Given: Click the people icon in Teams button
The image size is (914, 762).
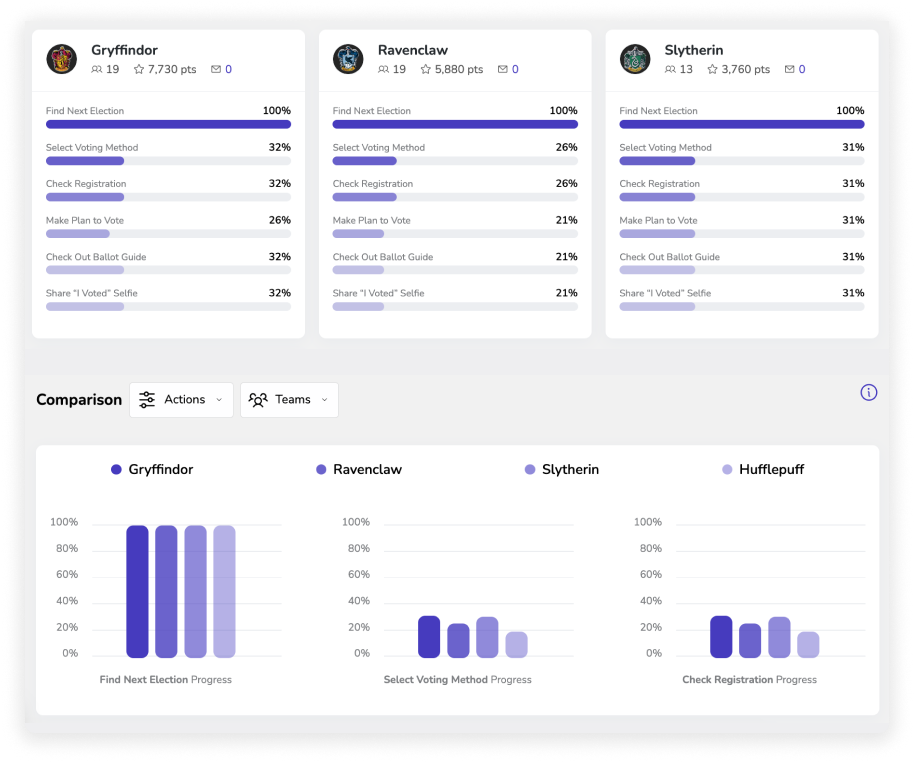Looking at the screenshot, I should 258,399.
